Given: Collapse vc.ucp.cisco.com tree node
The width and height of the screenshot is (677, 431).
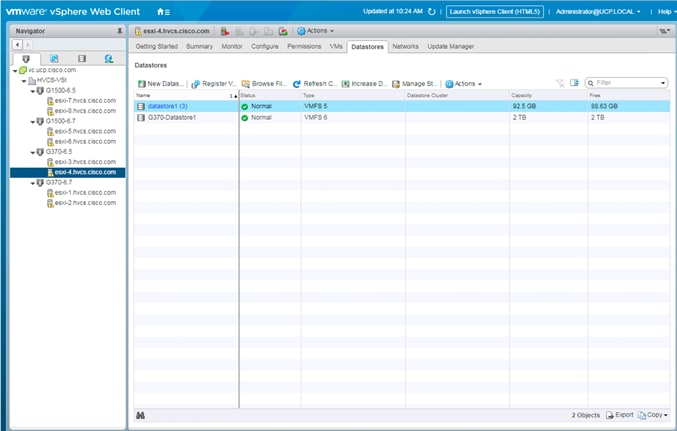Looking at the screenshot, I should (x=15, y=70).
